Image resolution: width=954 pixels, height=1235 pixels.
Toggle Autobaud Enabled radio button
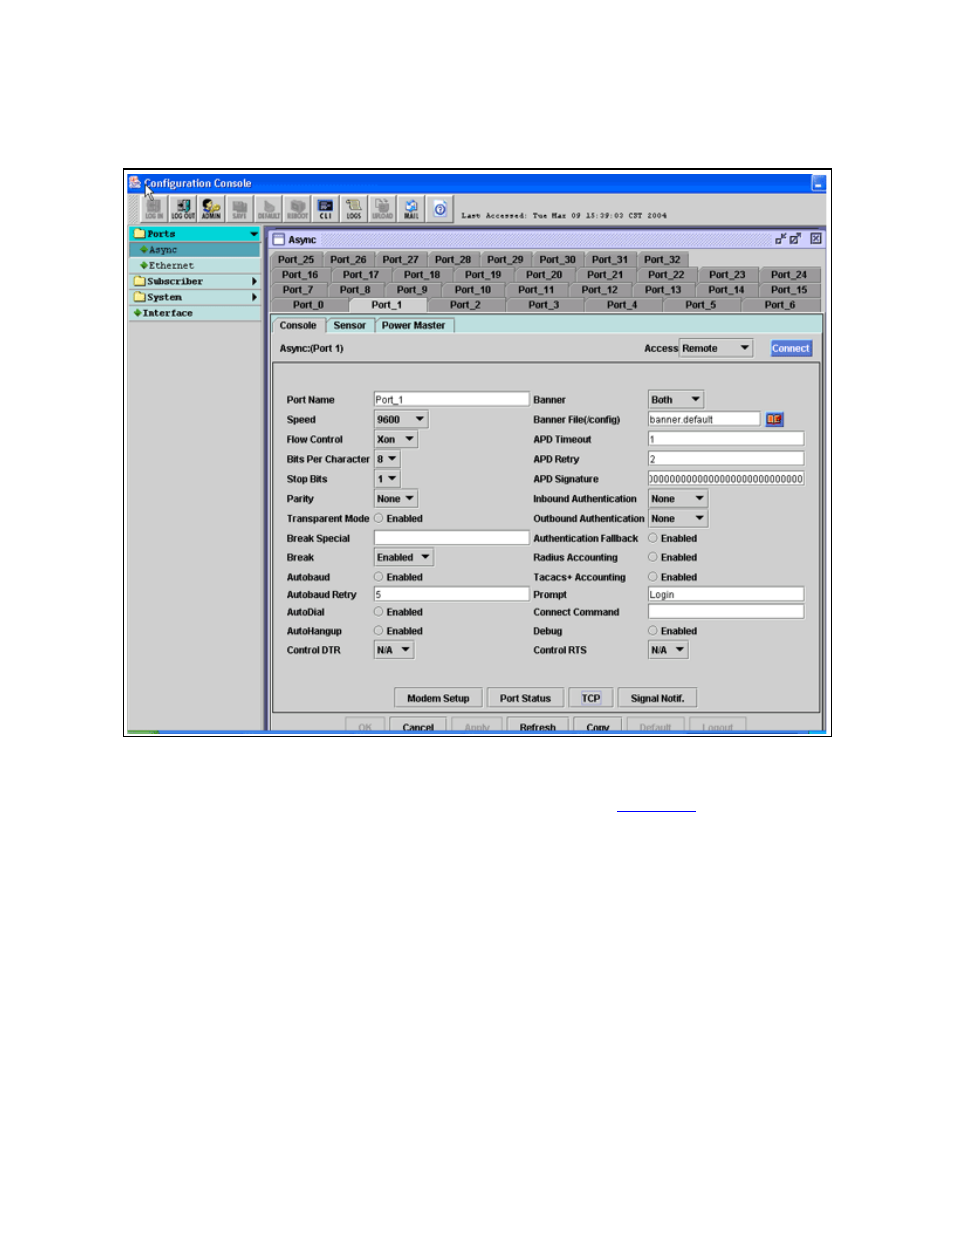point(379,577)
